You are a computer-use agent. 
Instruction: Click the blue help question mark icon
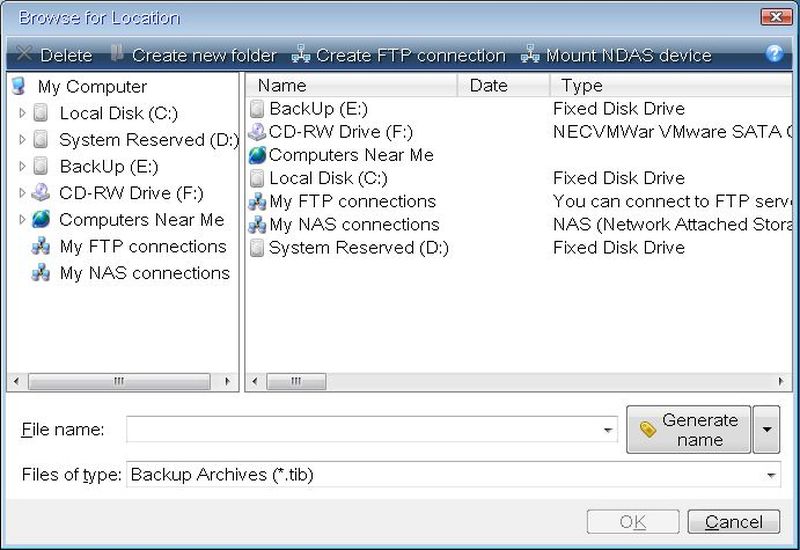[x=774, y=54]
